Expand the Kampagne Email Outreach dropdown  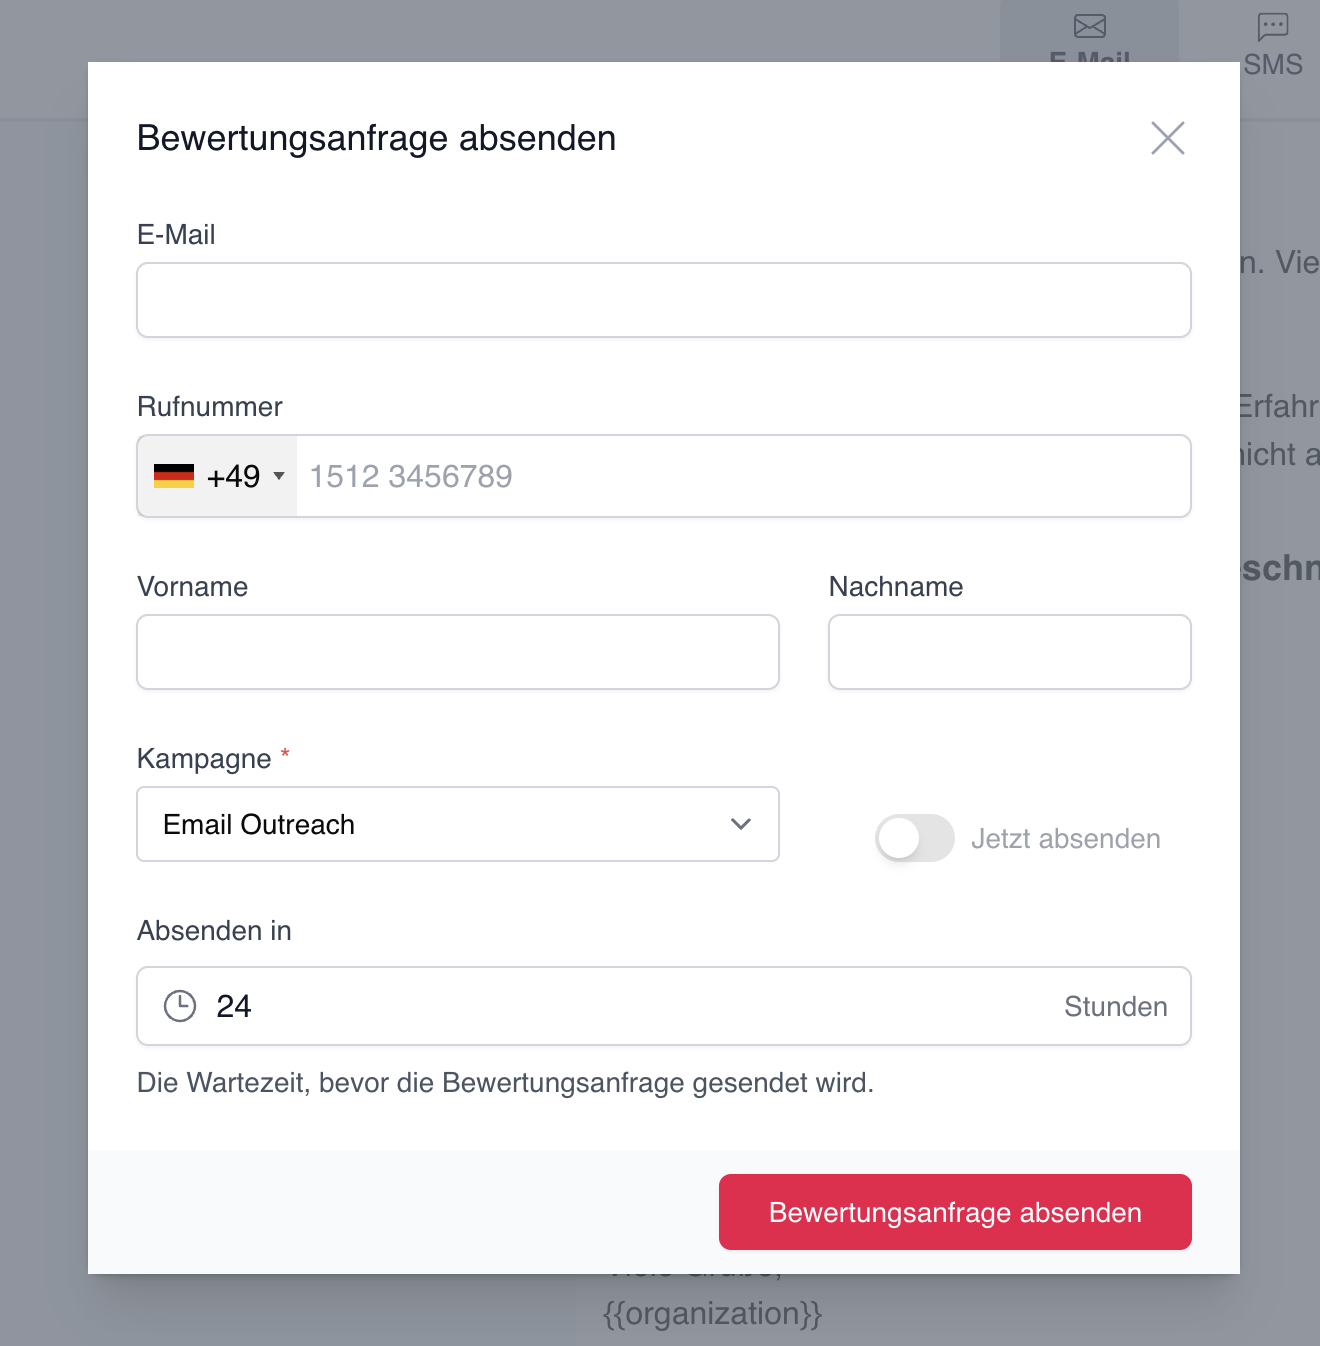tap(457, 824)
